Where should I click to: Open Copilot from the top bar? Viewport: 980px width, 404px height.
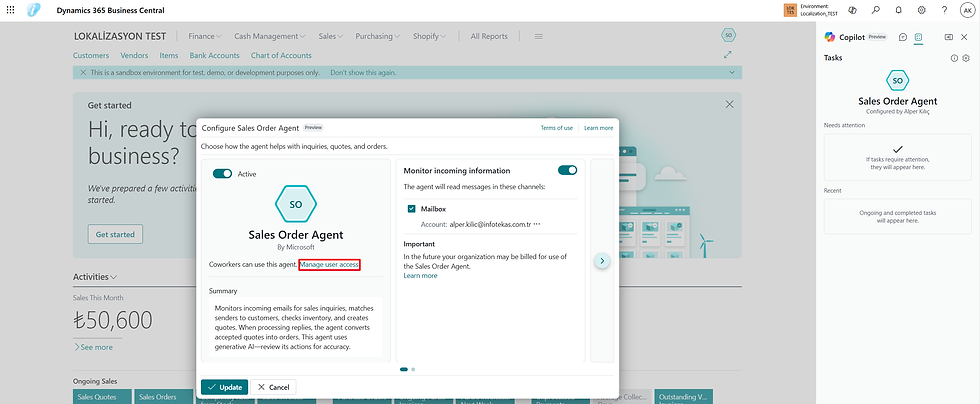(x=852, y=10)
